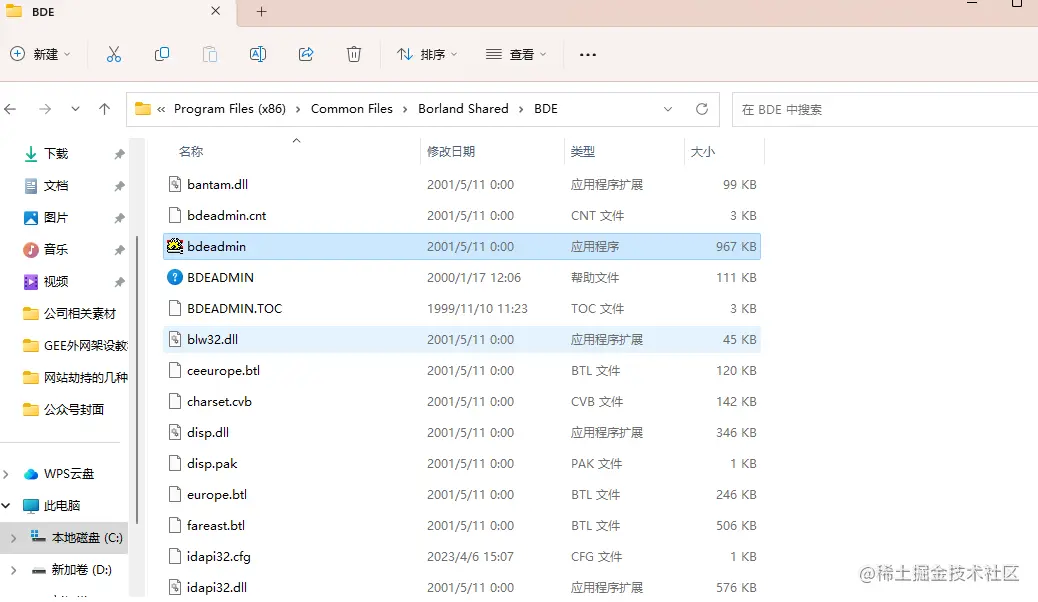Navigate to Common Files in the breadcrumb
The height and width of the screenshot is (602, 1038).
tap(352, 108)
